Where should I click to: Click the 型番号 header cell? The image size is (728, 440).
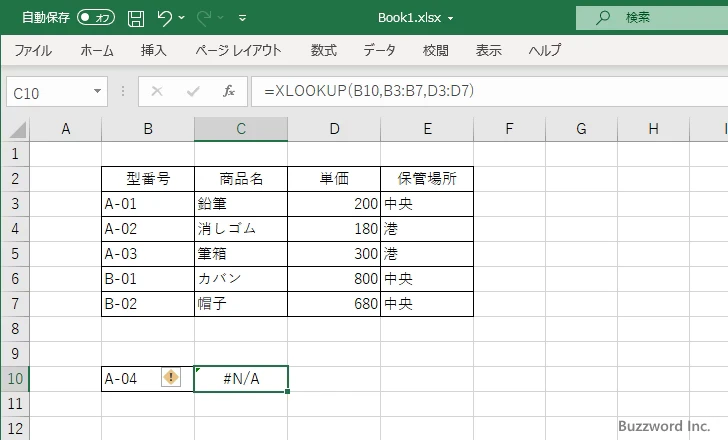pyautogui.click(x=148, y=179)
